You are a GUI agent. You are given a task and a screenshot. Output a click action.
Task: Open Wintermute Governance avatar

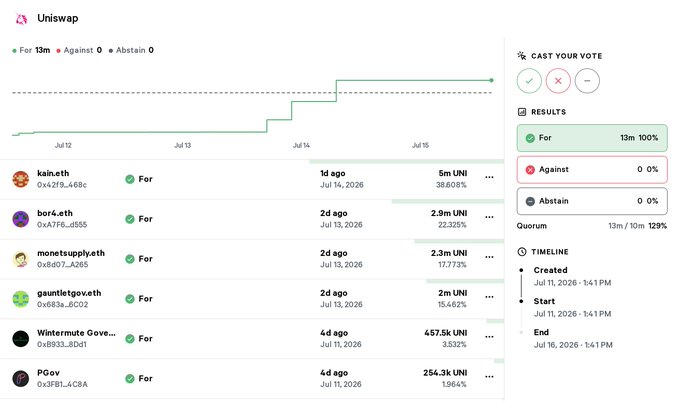pyautogui.click(x=20, y=339)
